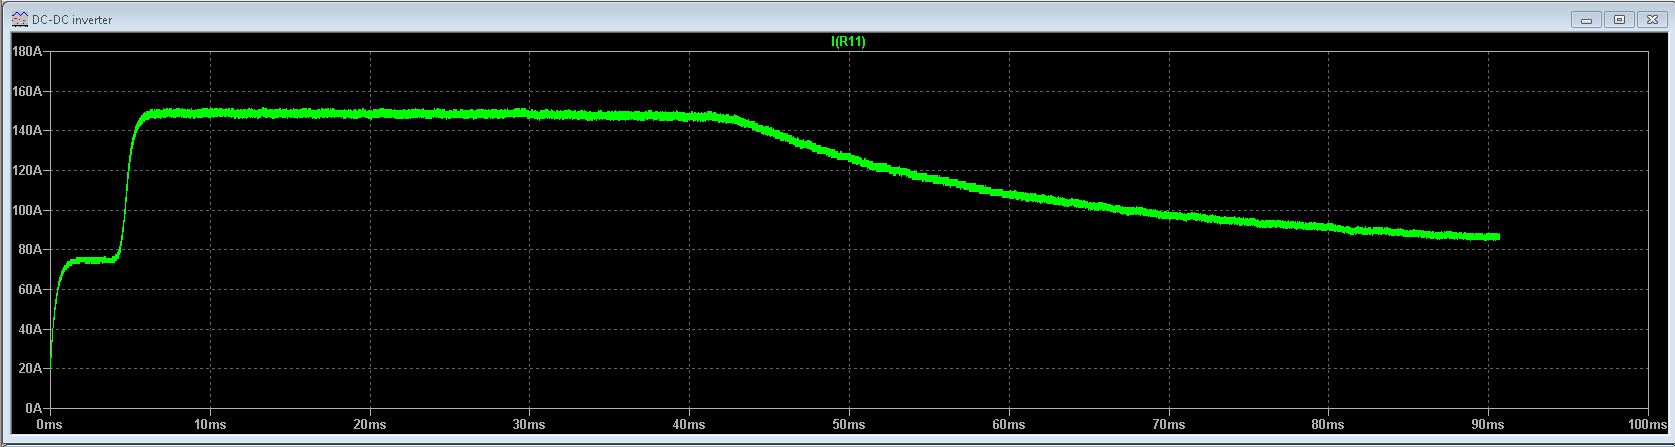The image size is (1675, 447).
Task: Minimize the DC-DC inverter plot window
Action: pyautogui.click(x=1585, y=19)
